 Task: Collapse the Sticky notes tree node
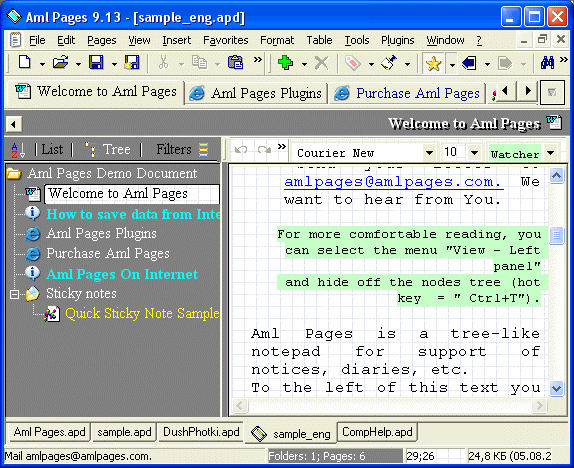tap(14, 294)
